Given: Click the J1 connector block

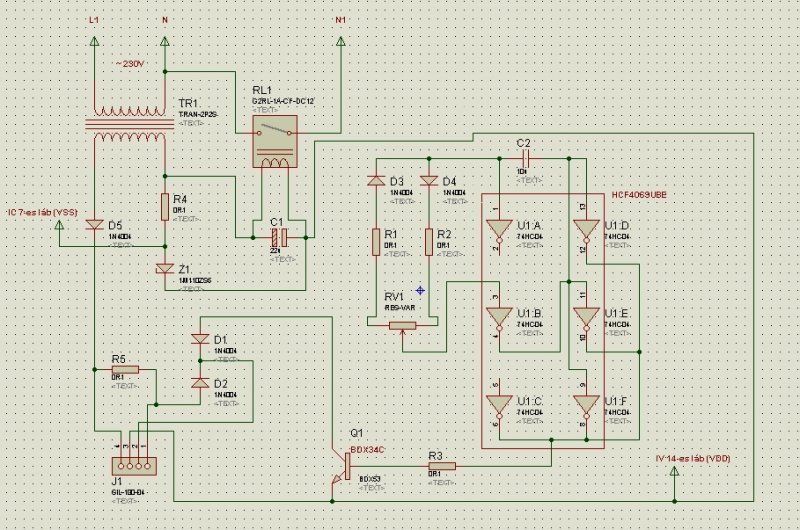Looking at the screenshot, I should click(134, 466).
